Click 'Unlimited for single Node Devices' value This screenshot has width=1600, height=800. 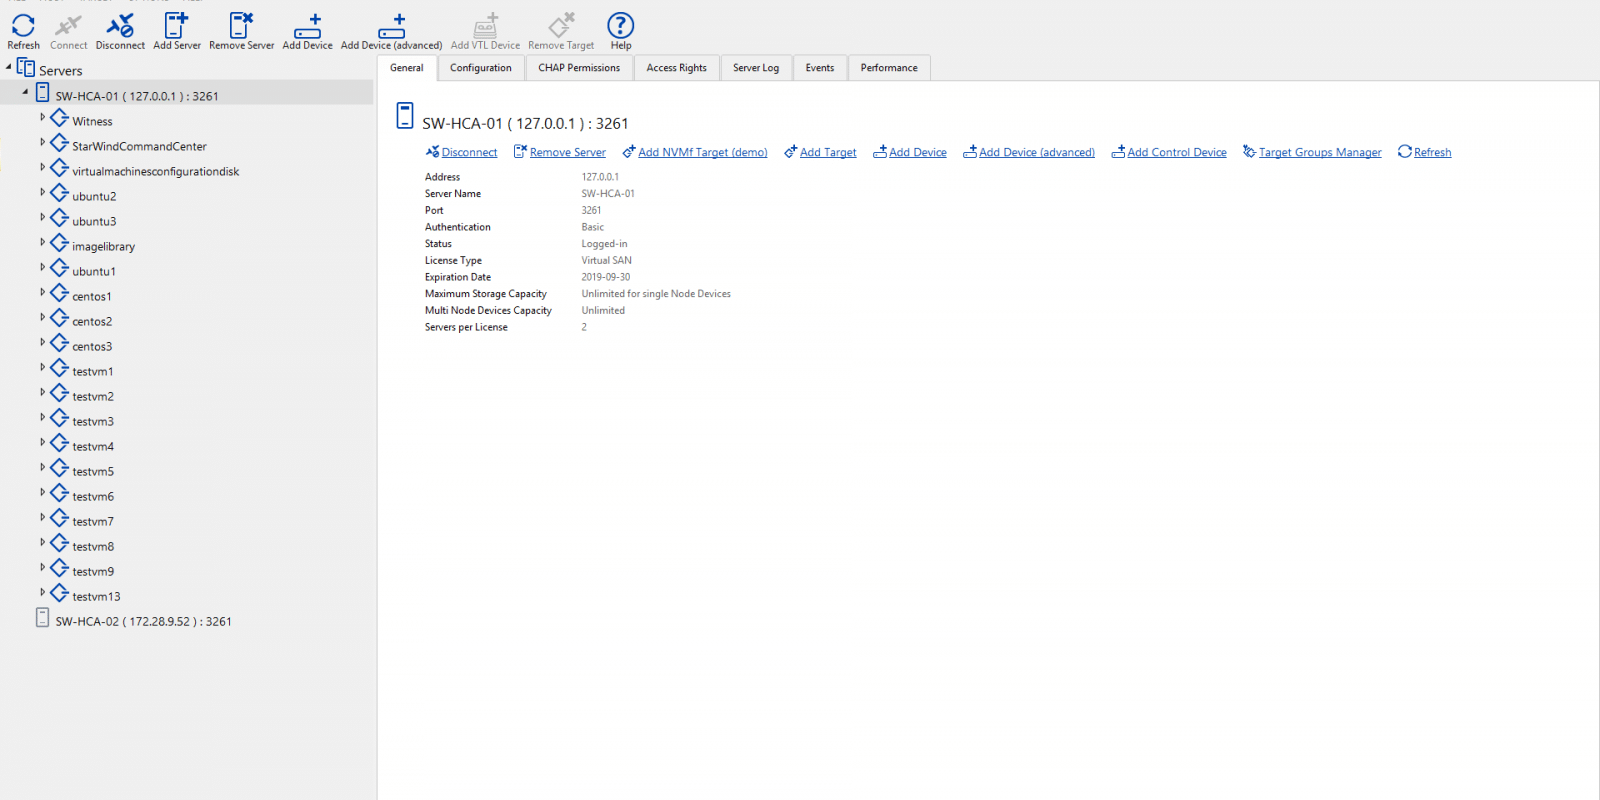(x=656, y=294)
